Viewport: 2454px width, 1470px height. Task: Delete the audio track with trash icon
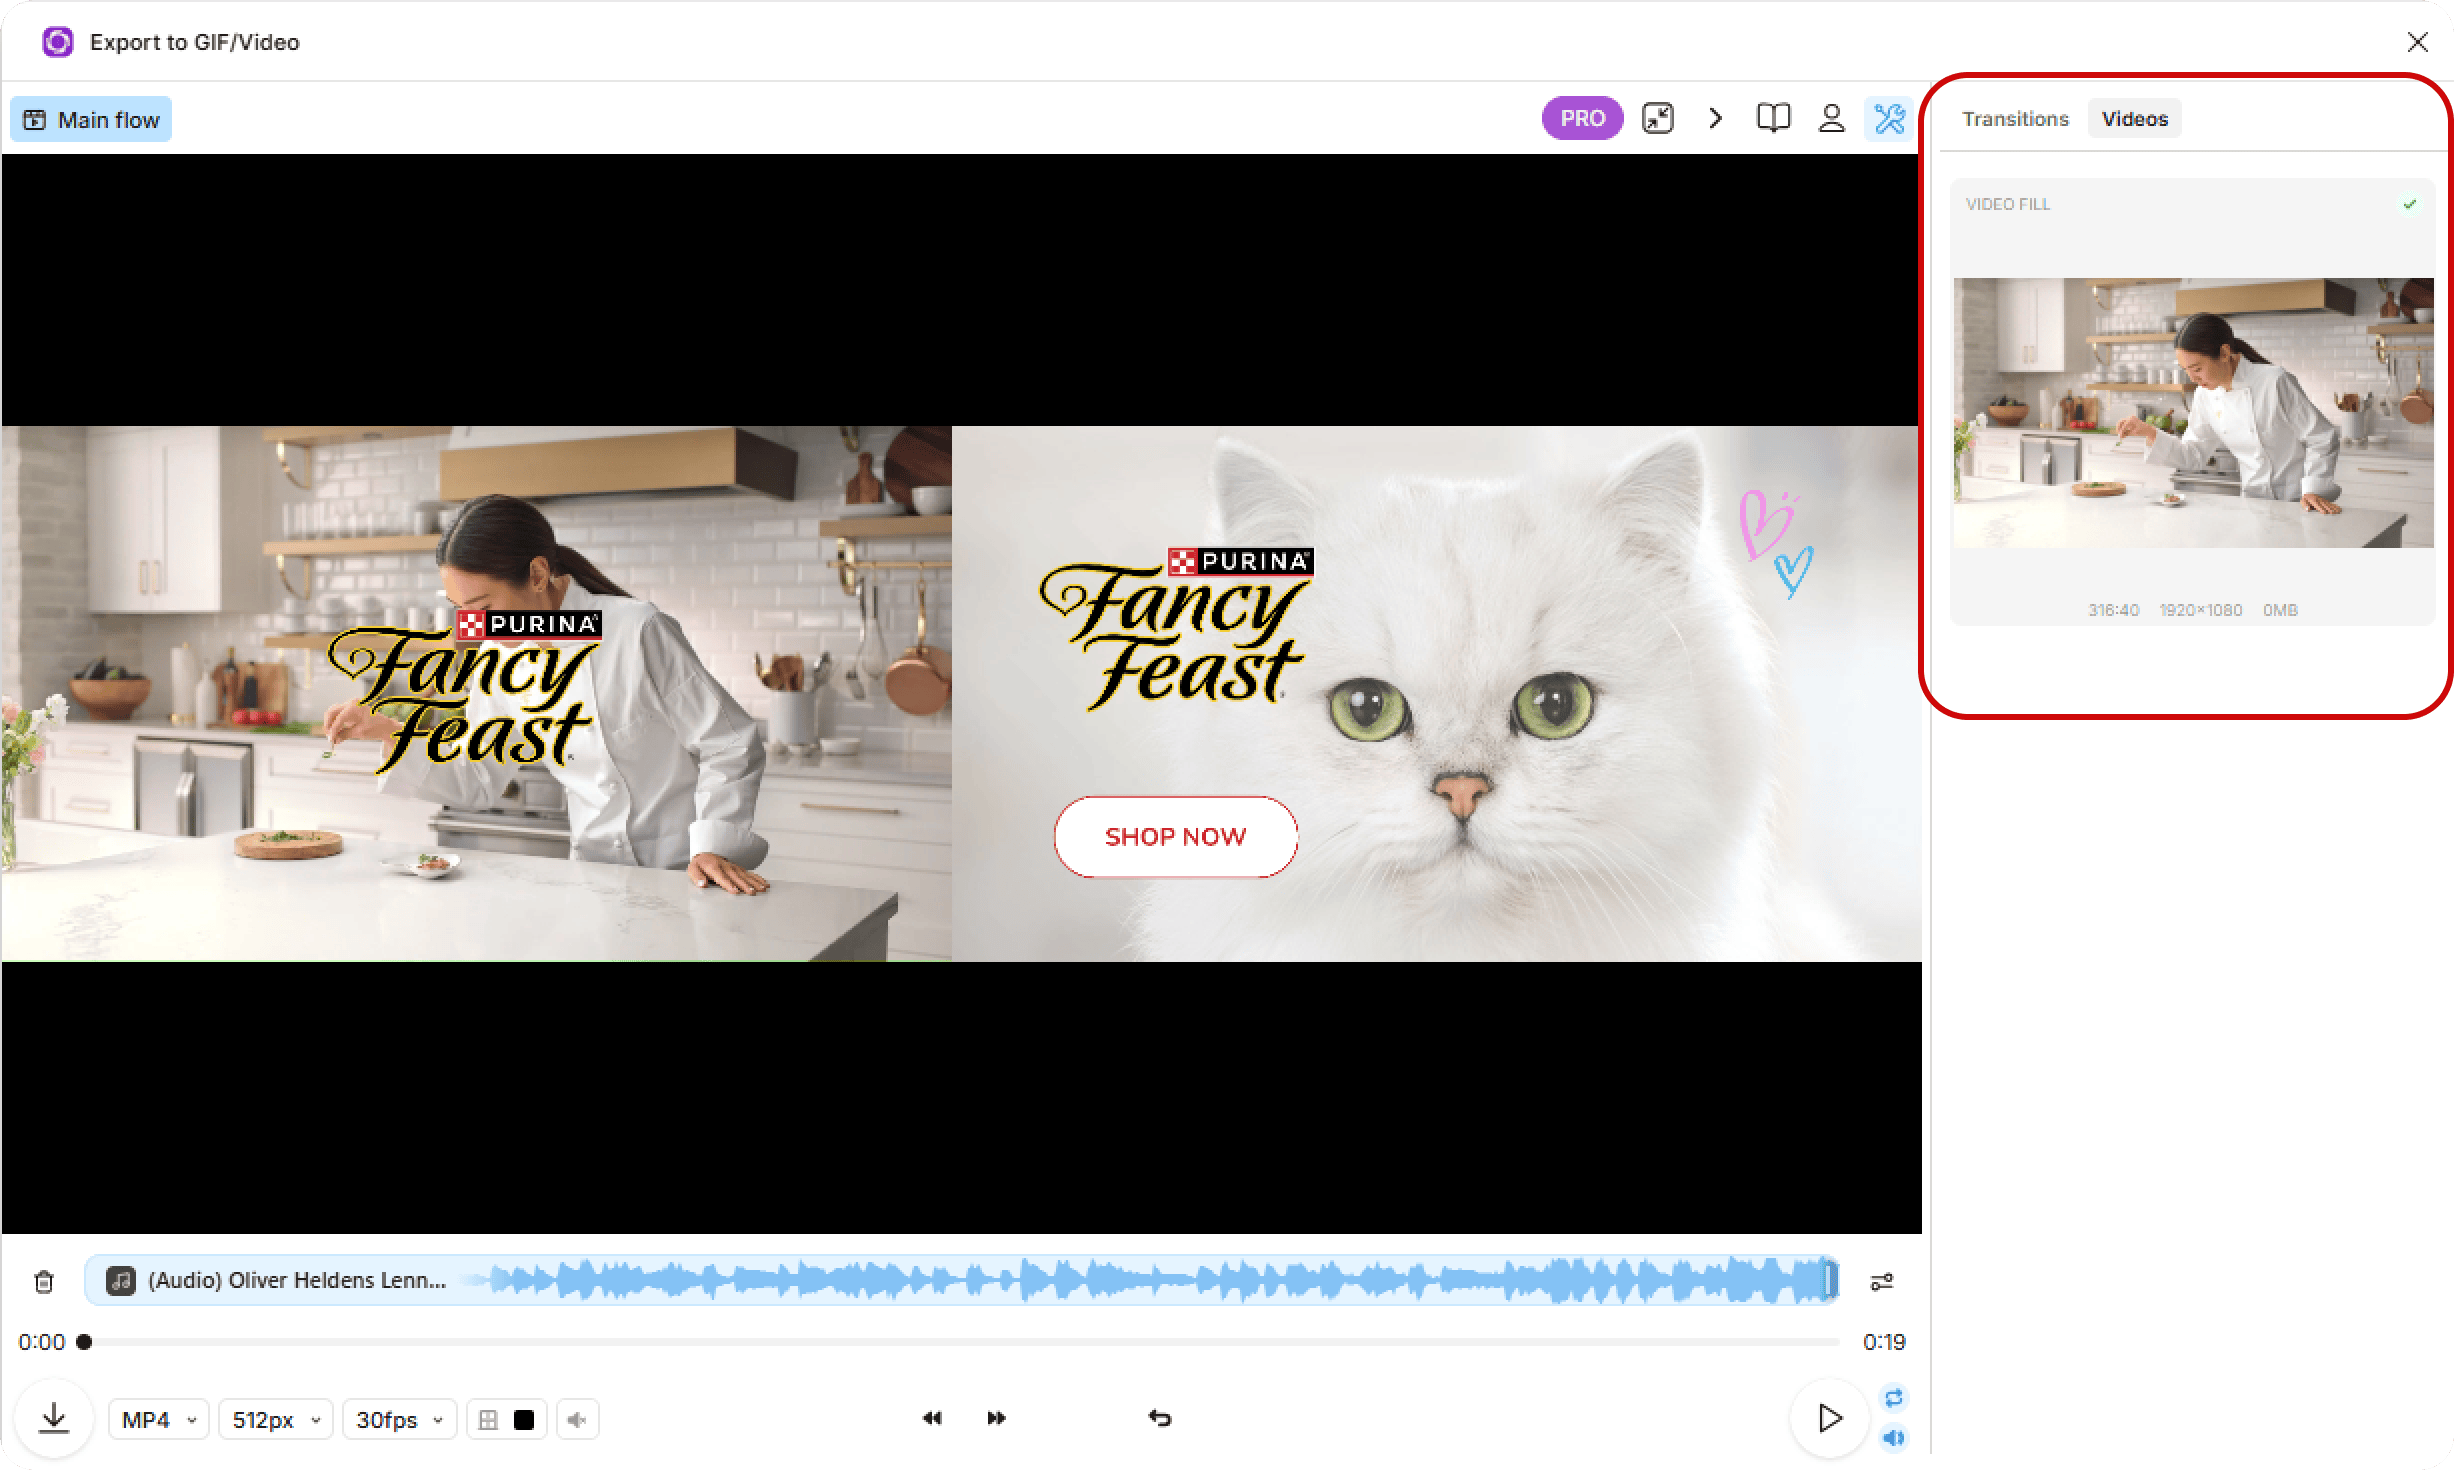point(44,1281)
